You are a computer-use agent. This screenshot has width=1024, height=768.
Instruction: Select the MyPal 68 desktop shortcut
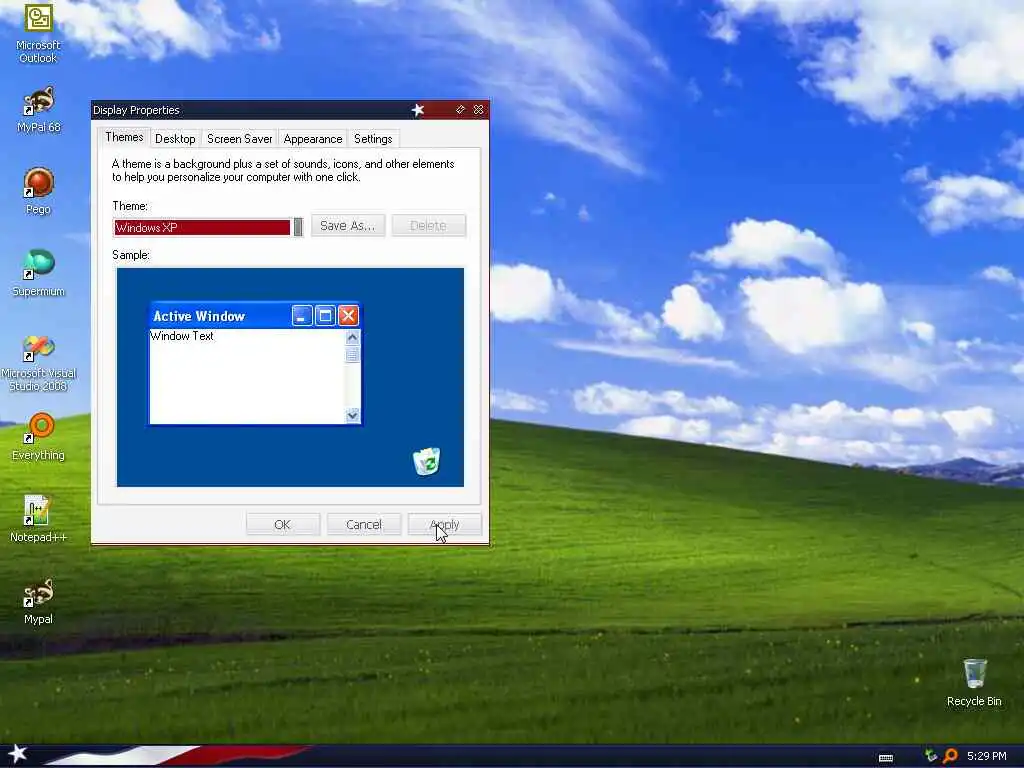click(x=38, y=110)
